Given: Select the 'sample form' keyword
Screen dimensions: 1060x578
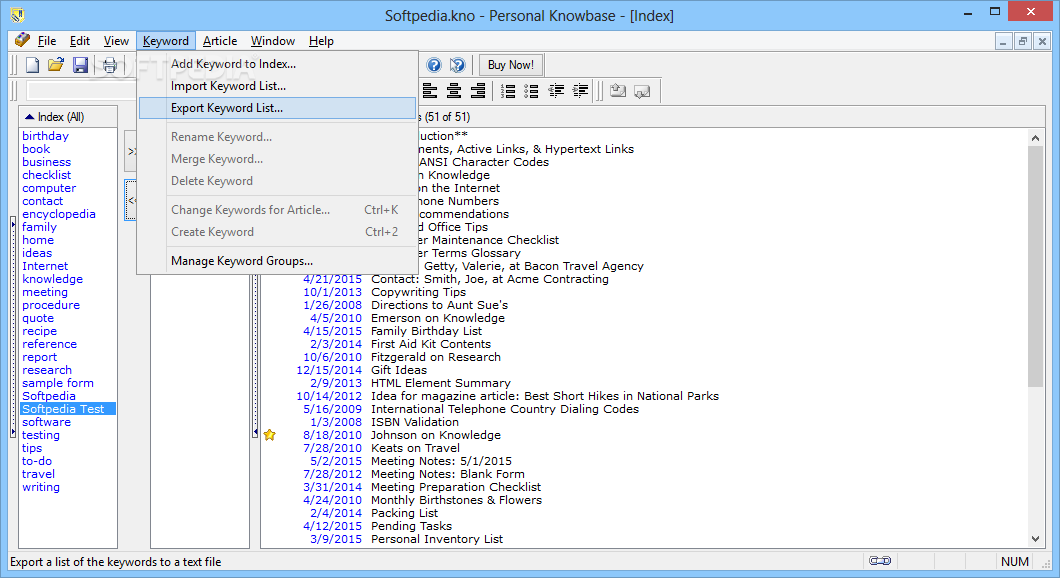Looking at the screenshot, I should 58,383.
